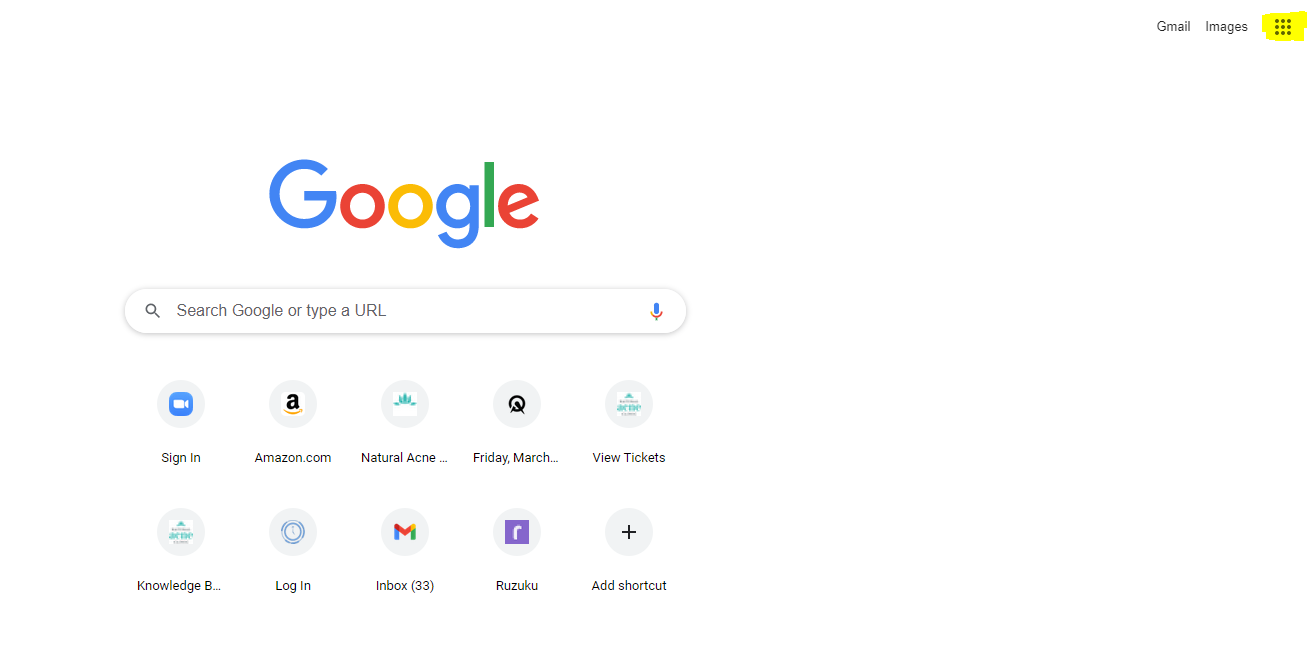Go to Gmail link in header

[1173, 27]
